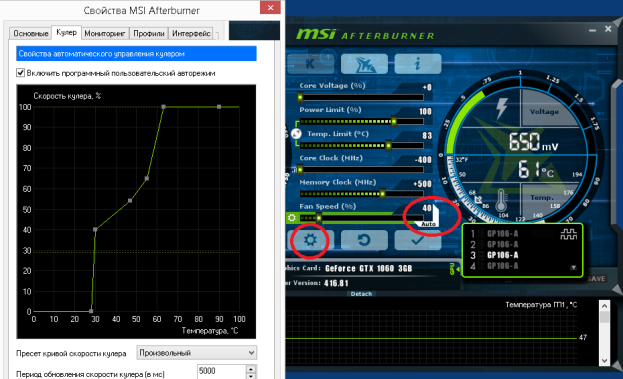Screen dimensions: 623x379
Task: Click the Свойства автоматического управления кулером header
Action: click(x=136, y=54)
